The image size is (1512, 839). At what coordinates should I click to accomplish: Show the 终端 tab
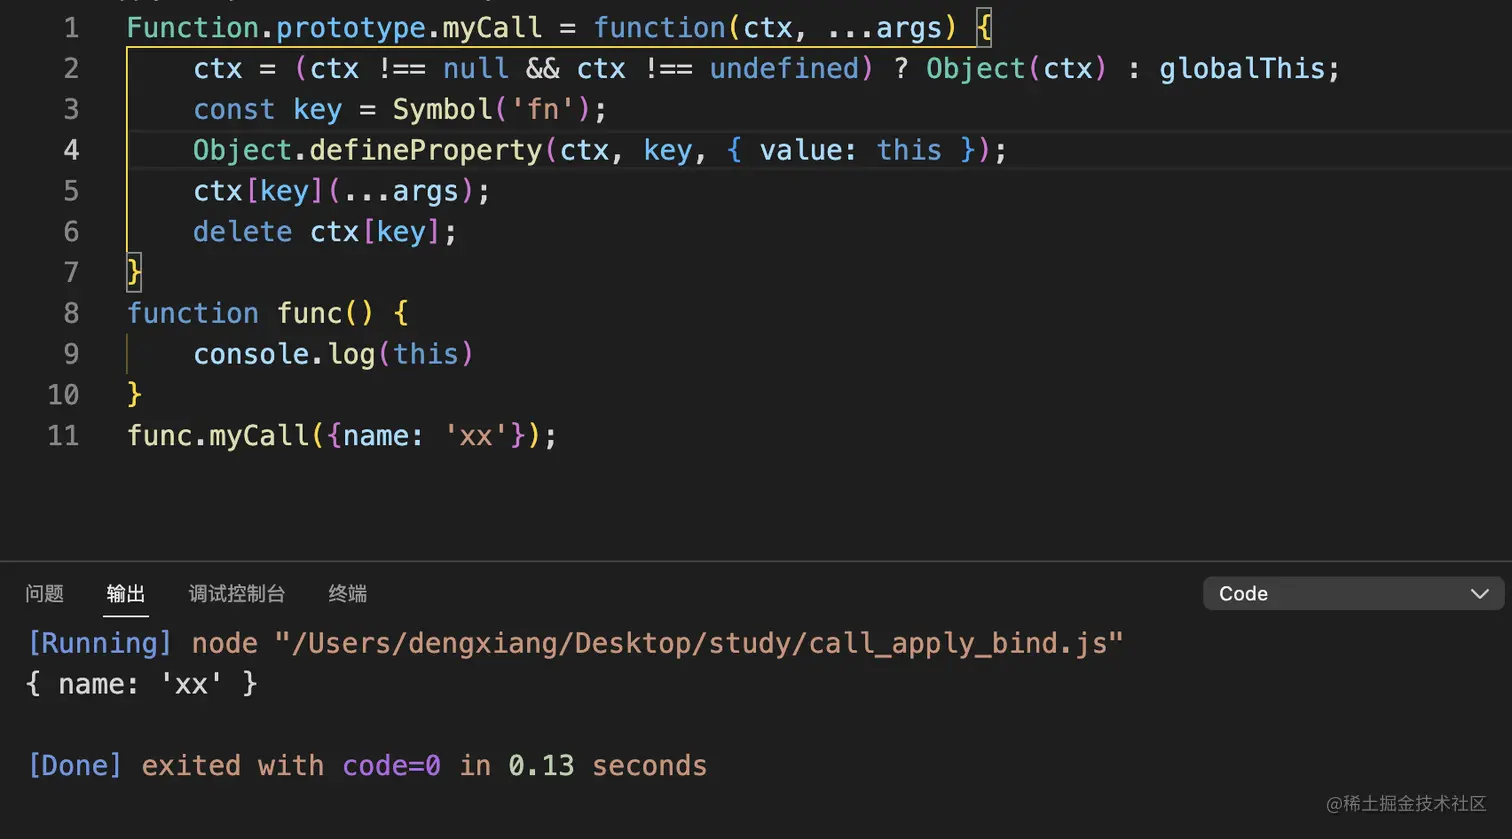pos(348,594)
